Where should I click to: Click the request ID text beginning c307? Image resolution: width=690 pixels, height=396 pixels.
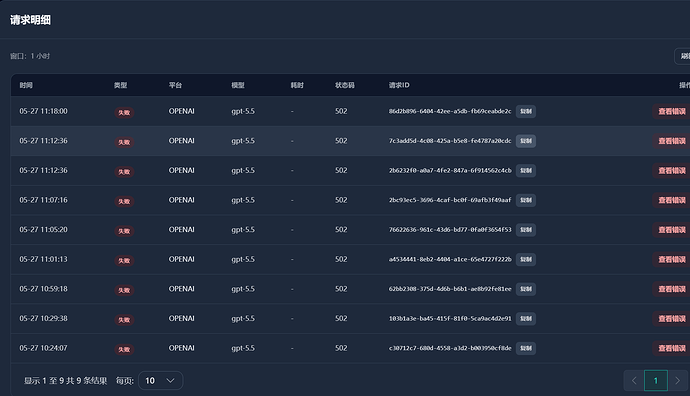click(x=450, y=348)
